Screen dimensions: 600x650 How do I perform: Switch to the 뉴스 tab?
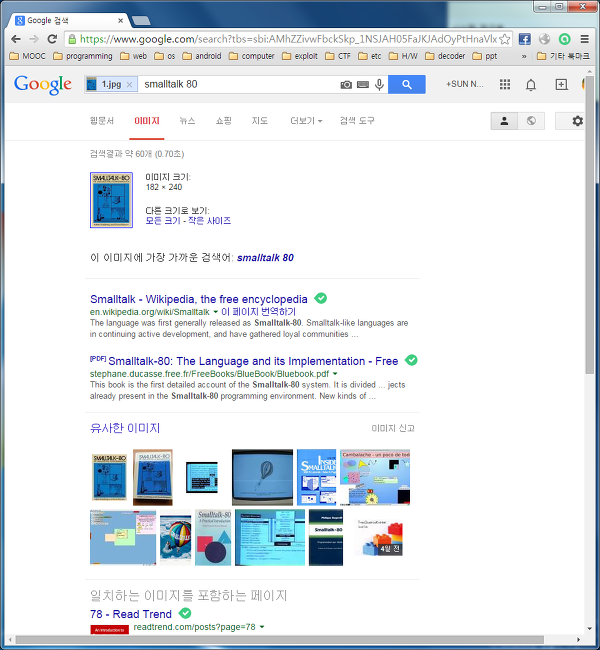tap(187, 121)
